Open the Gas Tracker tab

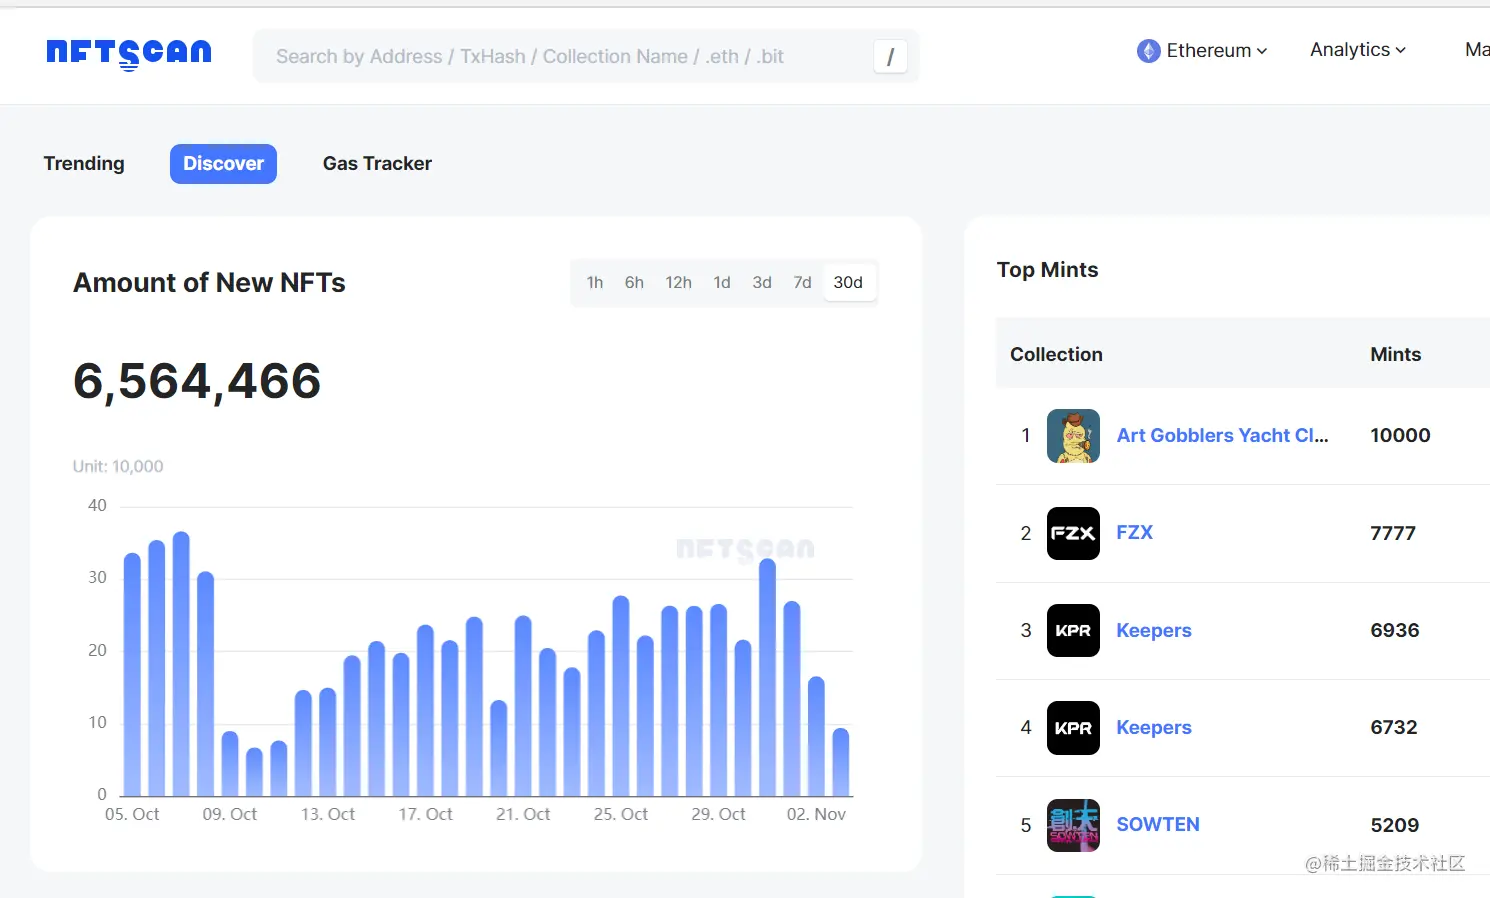coord(377,164)
